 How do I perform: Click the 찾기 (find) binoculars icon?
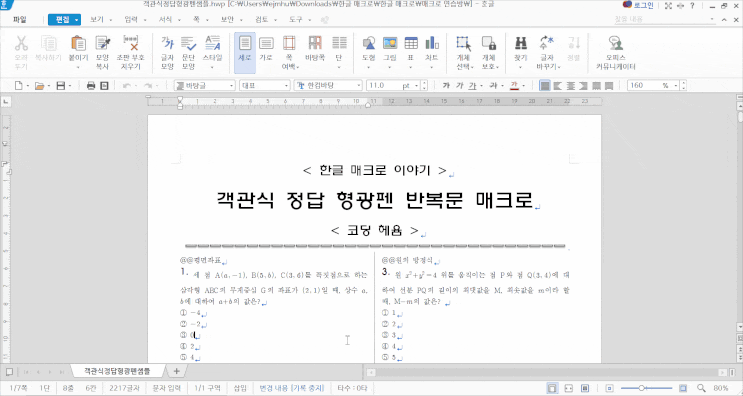click(521, 44)
